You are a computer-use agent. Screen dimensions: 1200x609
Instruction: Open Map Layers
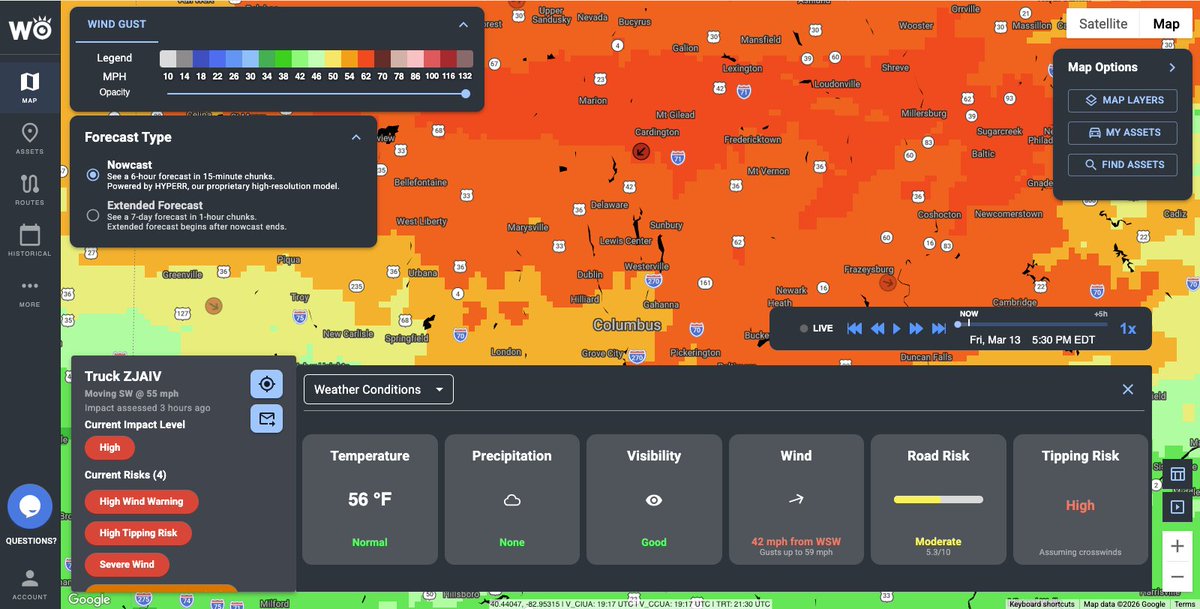1123,100
